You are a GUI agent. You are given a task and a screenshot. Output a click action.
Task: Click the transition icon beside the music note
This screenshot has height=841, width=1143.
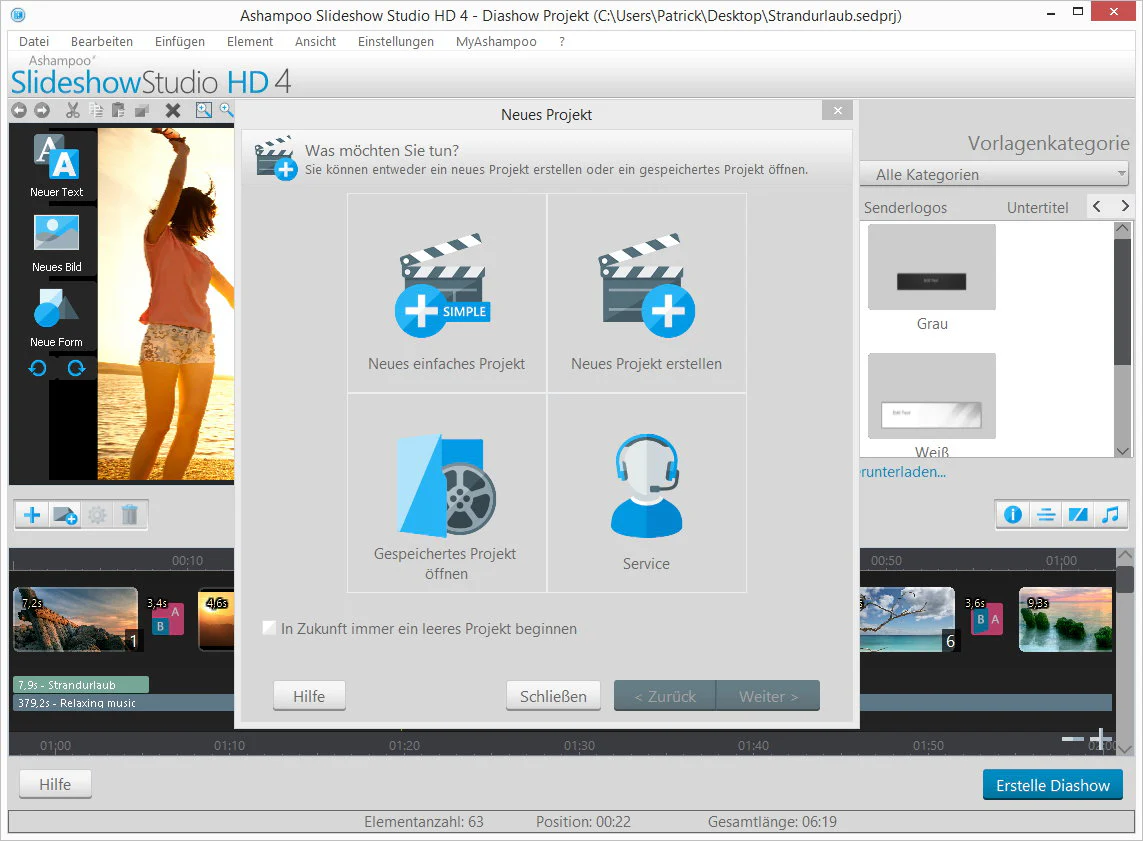[x=1078, y=515]
